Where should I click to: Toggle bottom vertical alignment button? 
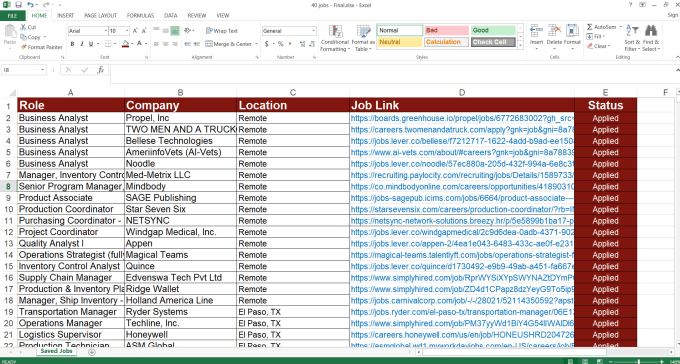(174, 31)
